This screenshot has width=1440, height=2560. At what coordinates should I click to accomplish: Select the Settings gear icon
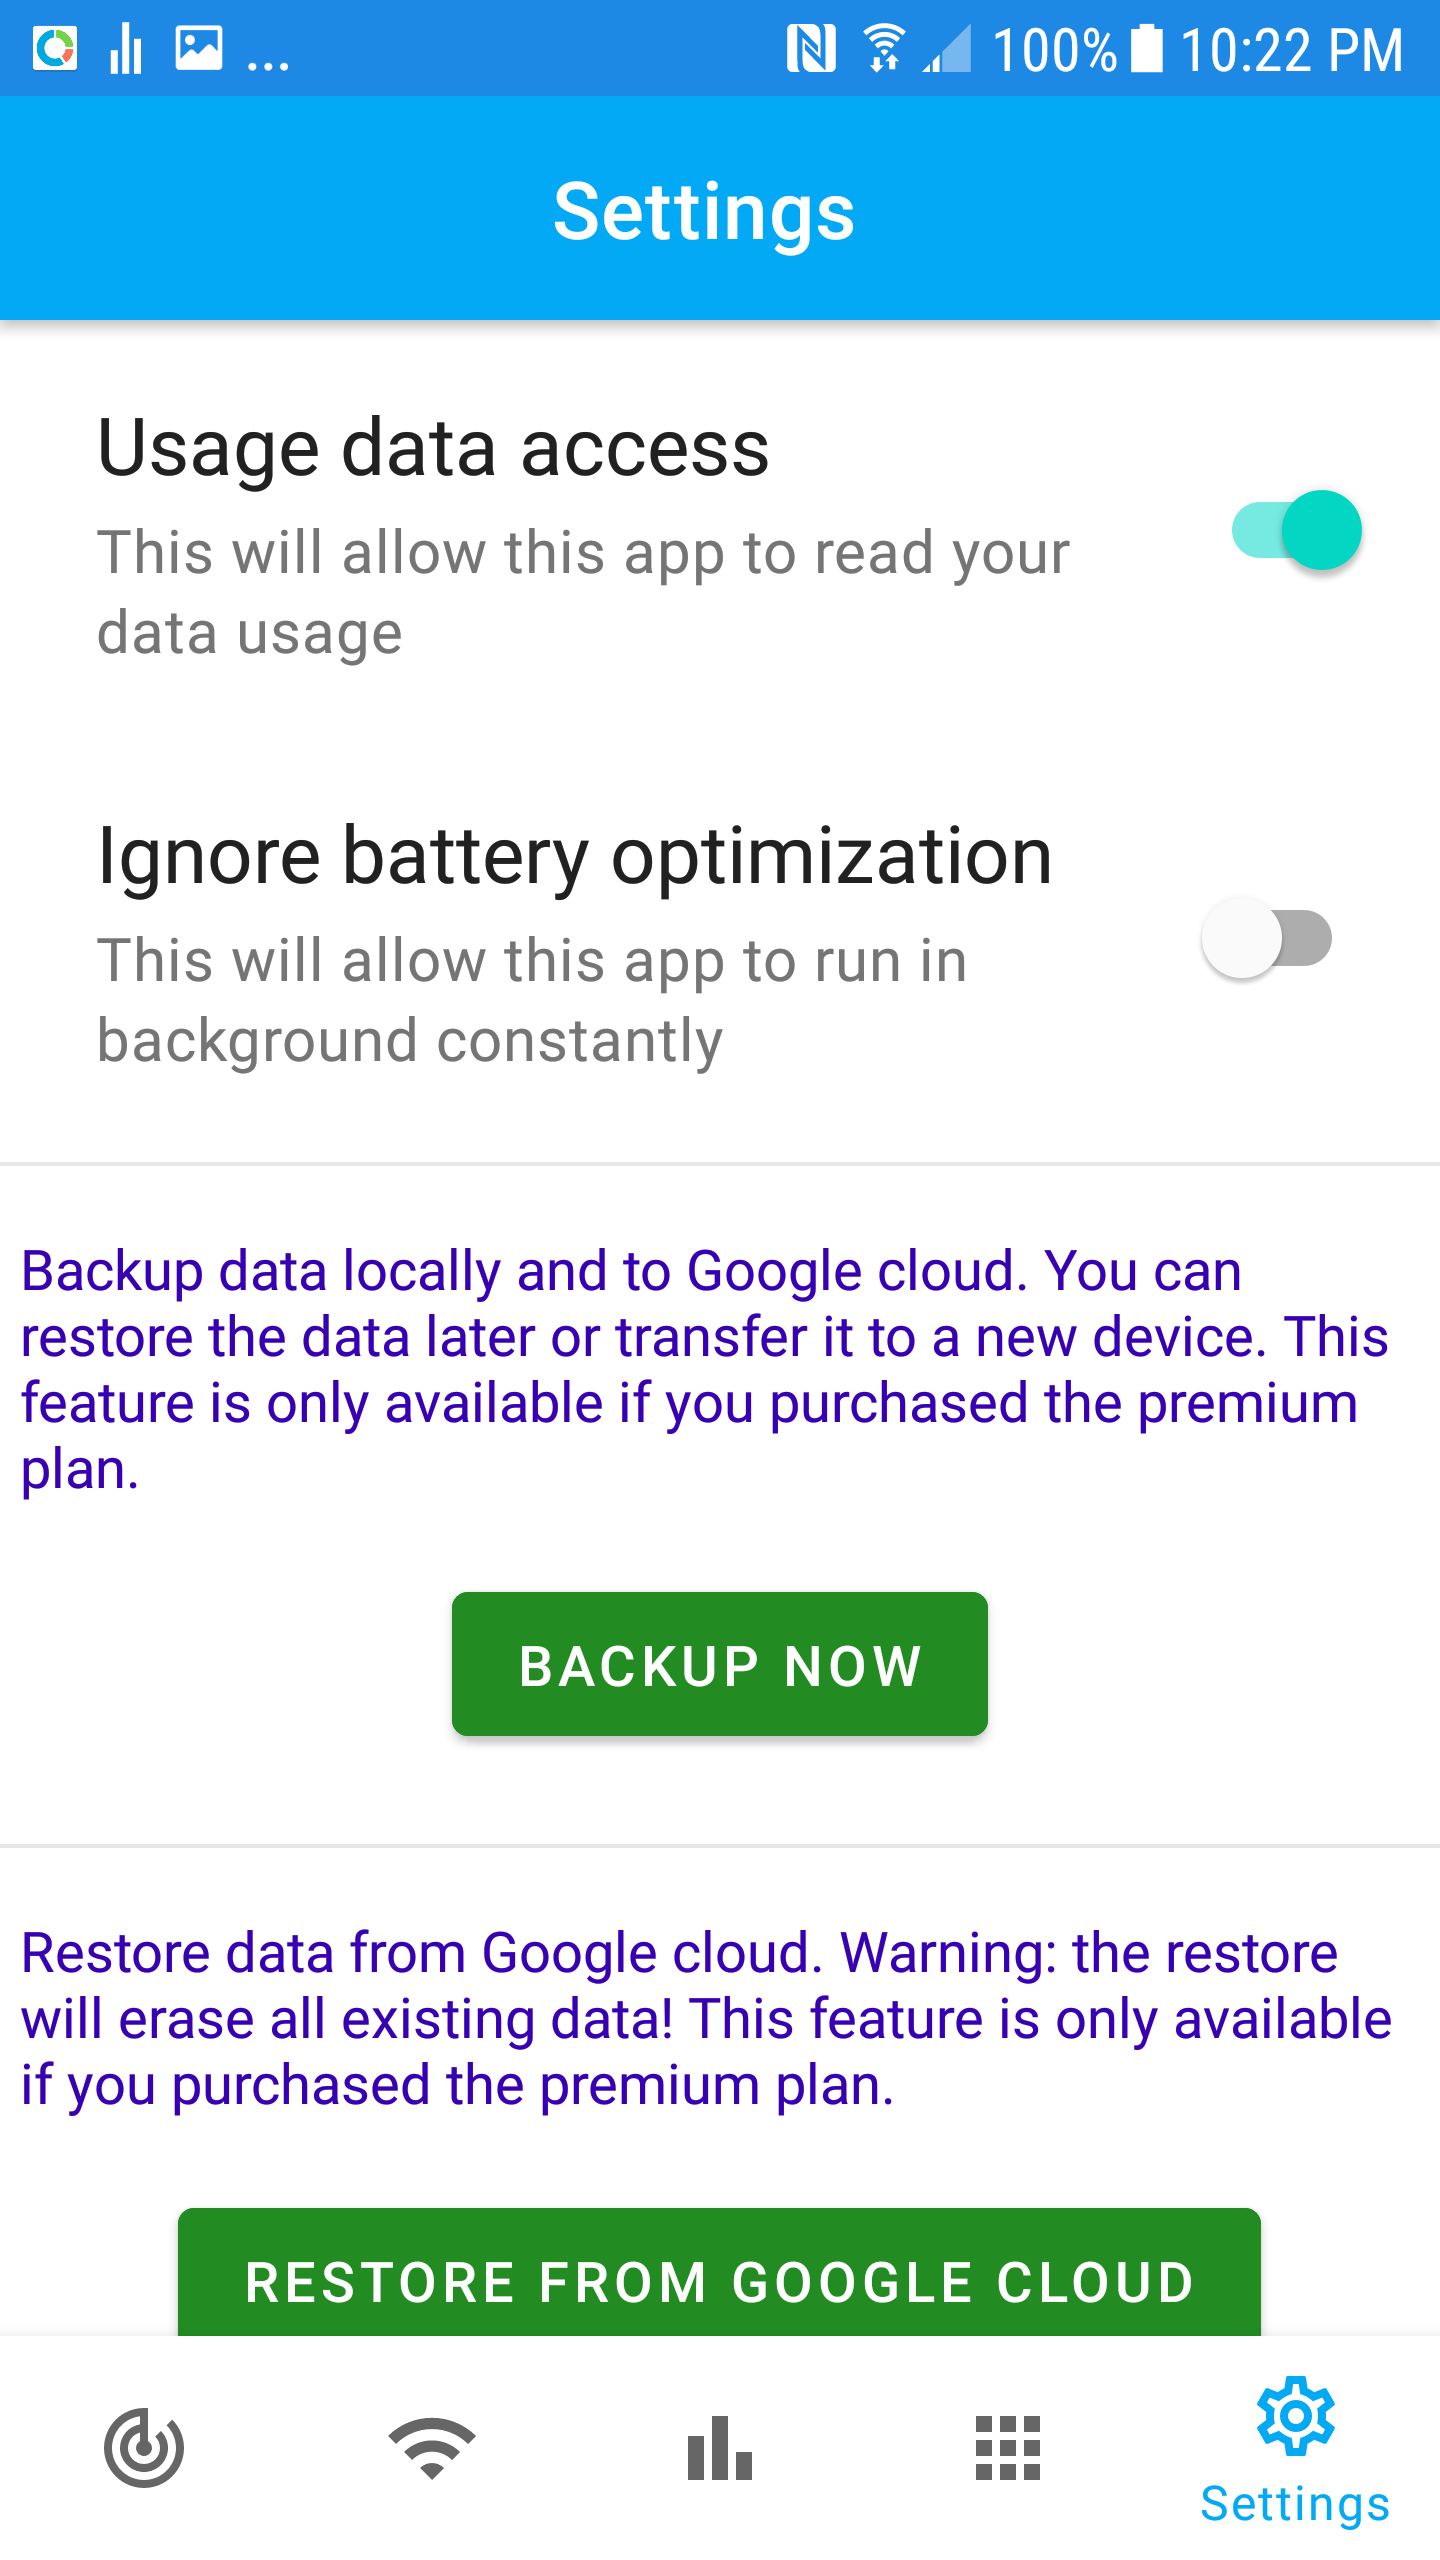coord(1296,2416)
